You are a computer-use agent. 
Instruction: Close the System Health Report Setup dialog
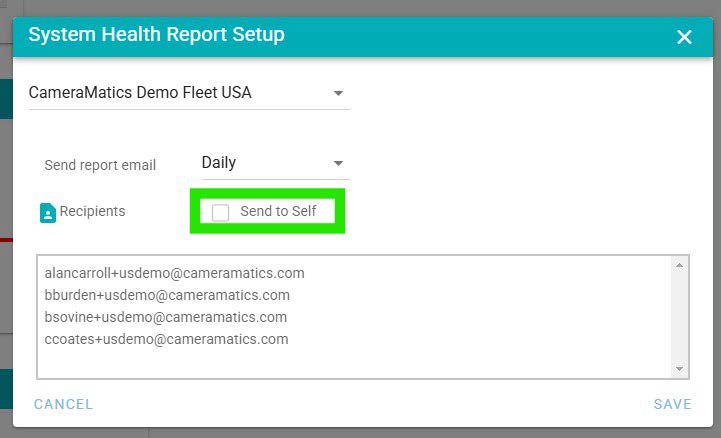pyautogui.click(x=684, y=37)
